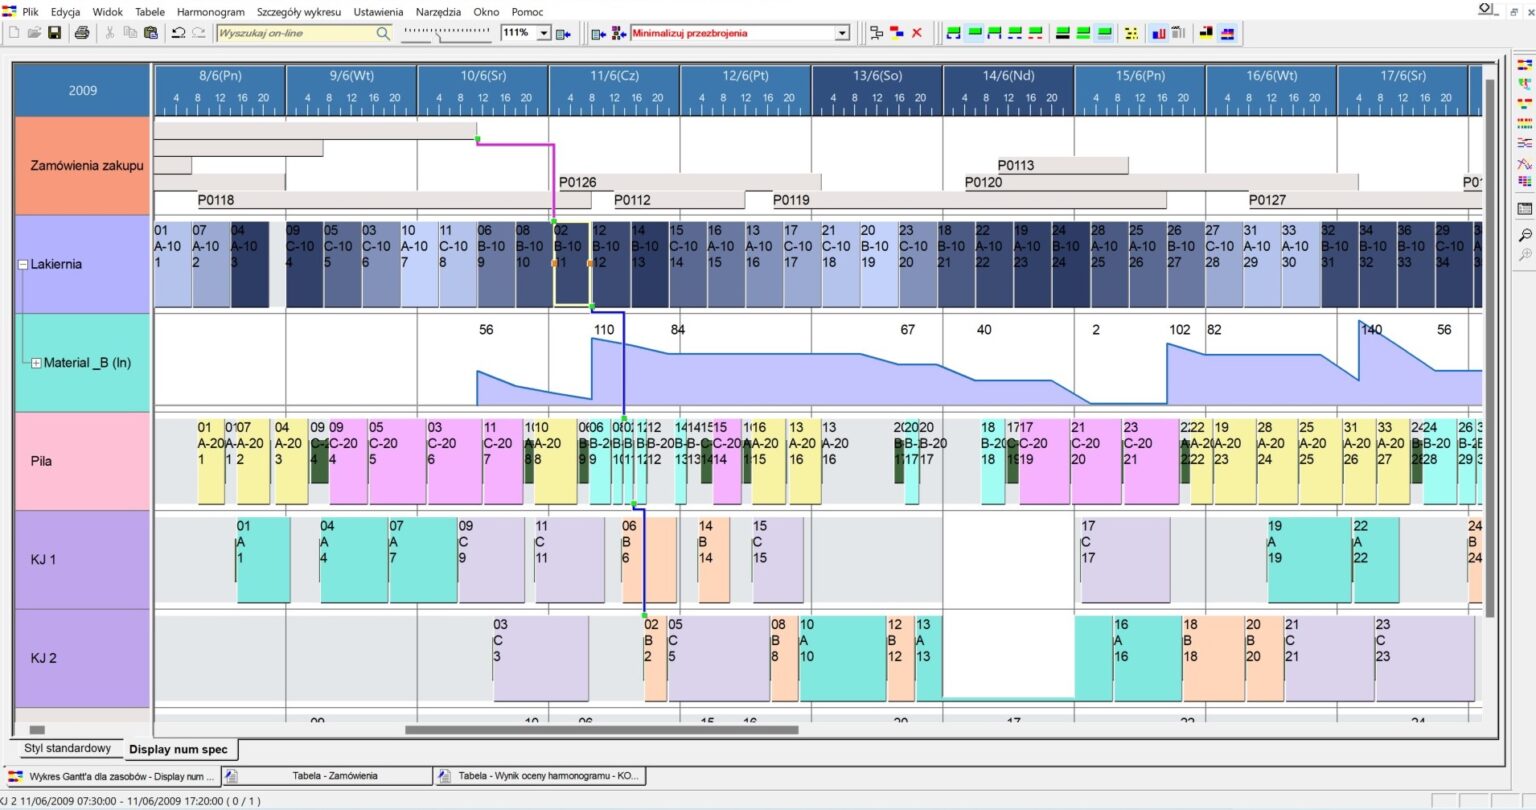
Task: Expand the Material _B (In) row
Action: (36, 363)
